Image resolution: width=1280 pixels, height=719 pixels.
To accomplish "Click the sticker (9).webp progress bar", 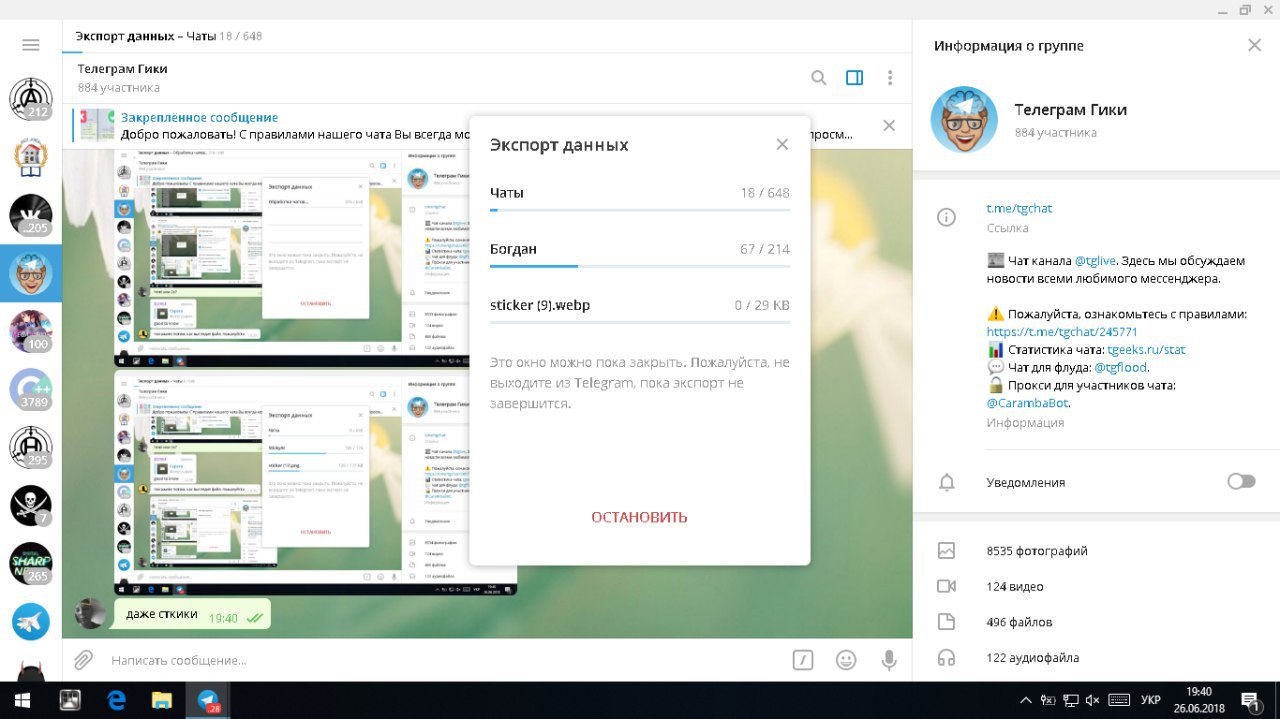I will pyautogui.click(x=640, y=322).
